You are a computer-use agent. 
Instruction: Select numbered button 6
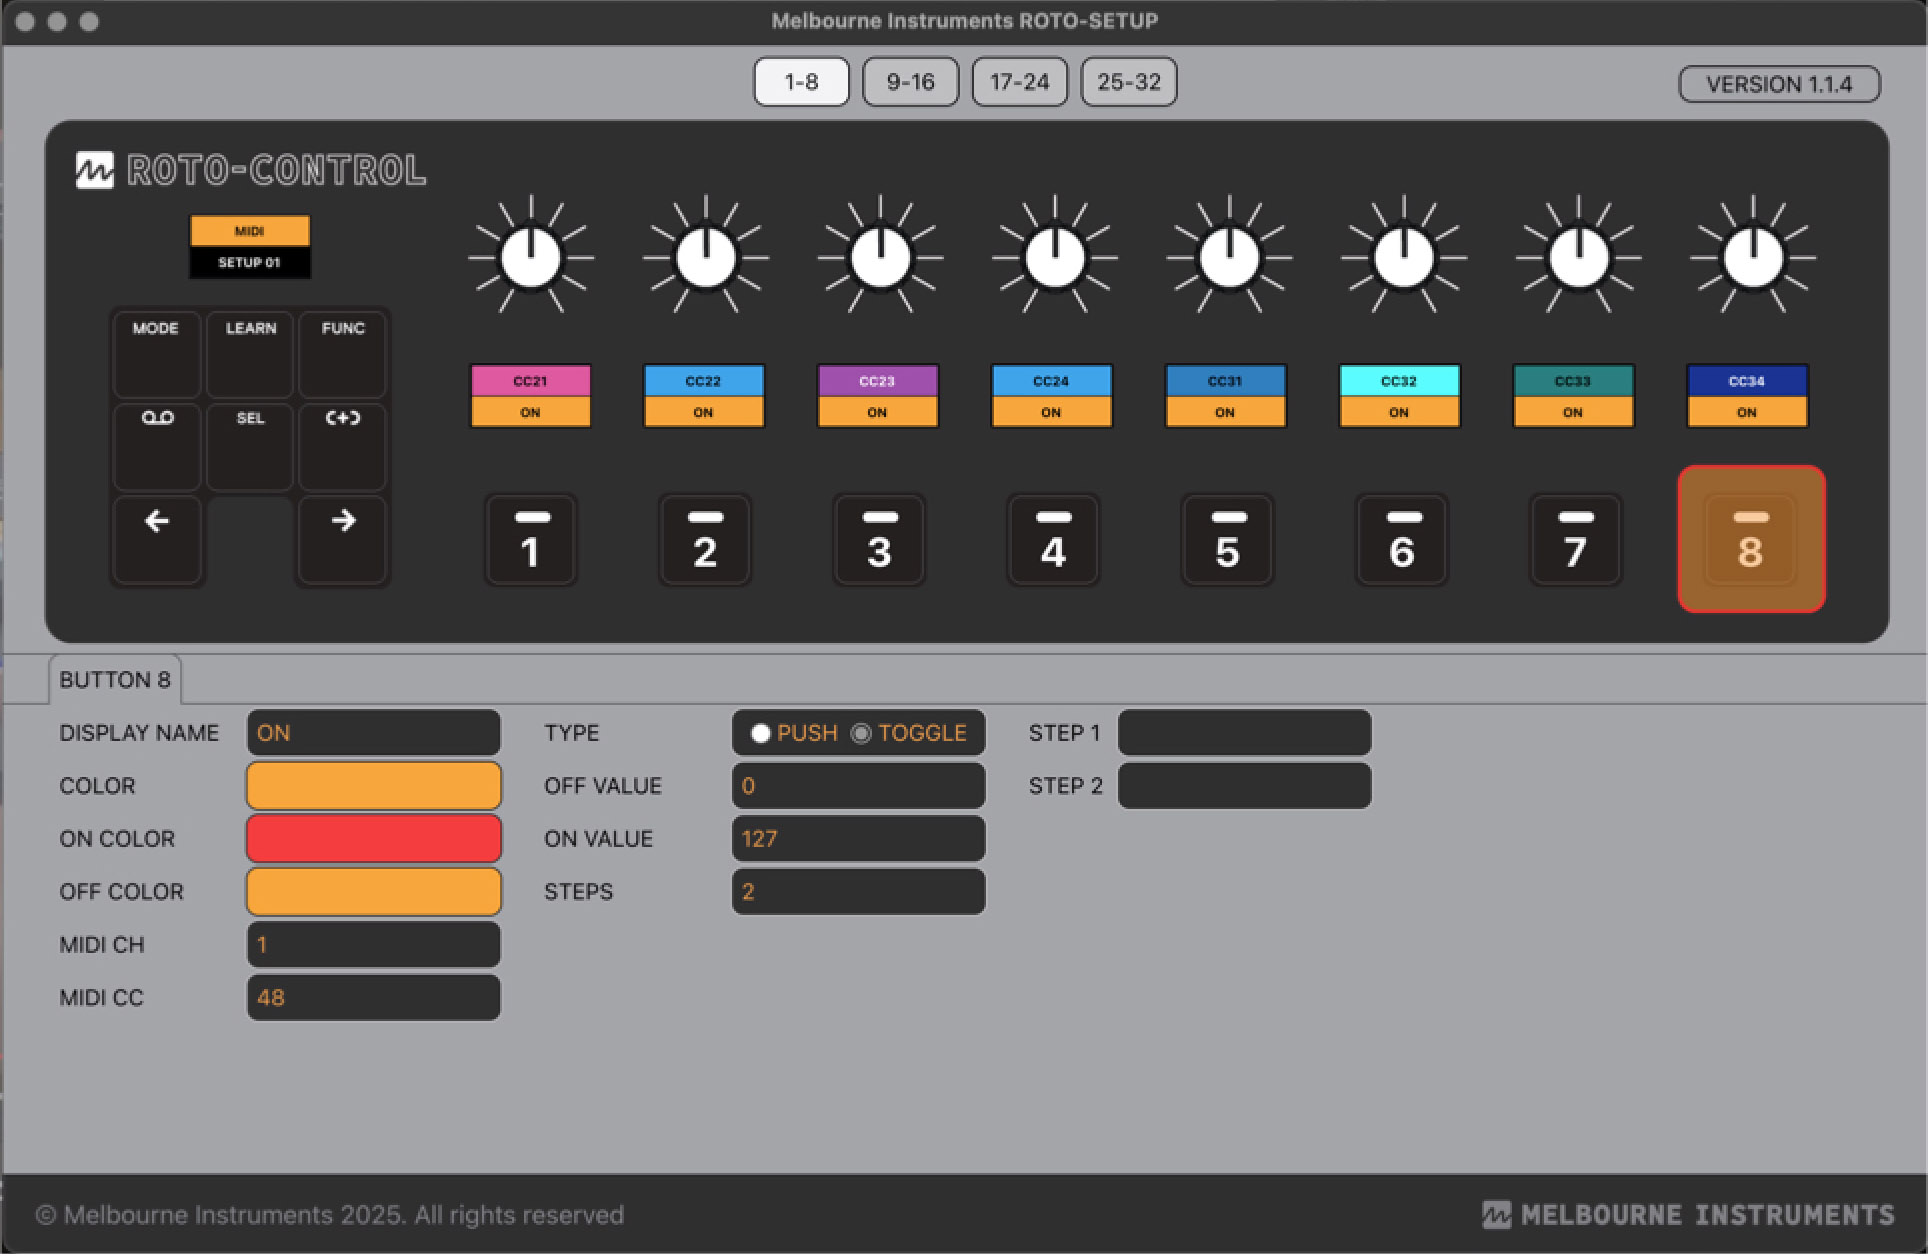click(1402, 540)
